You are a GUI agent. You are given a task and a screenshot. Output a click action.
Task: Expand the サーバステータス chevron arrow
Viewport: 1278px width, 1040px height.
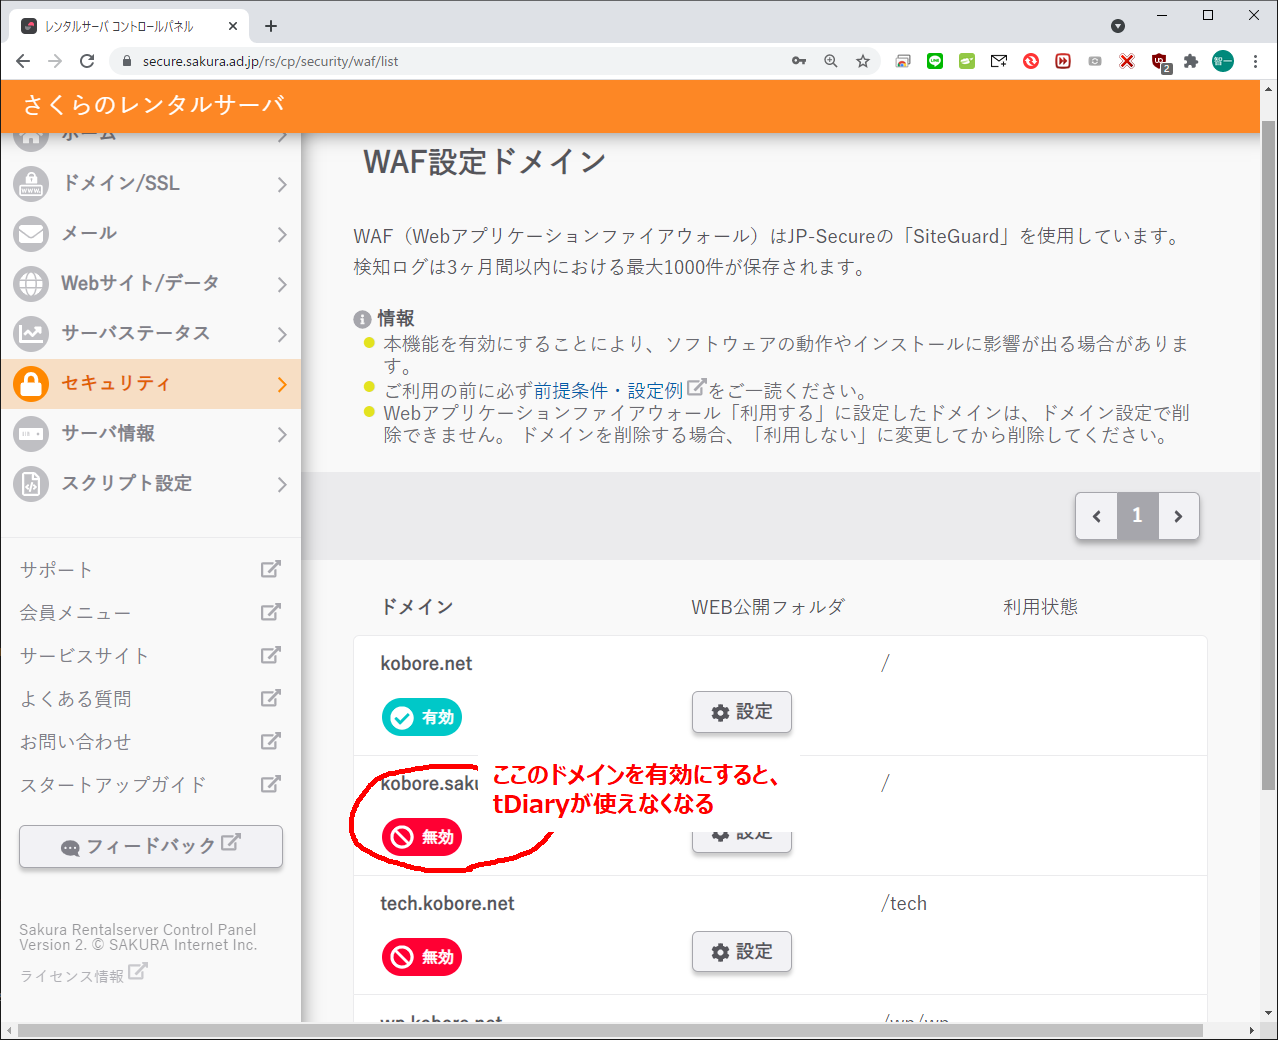click(282, 335)
